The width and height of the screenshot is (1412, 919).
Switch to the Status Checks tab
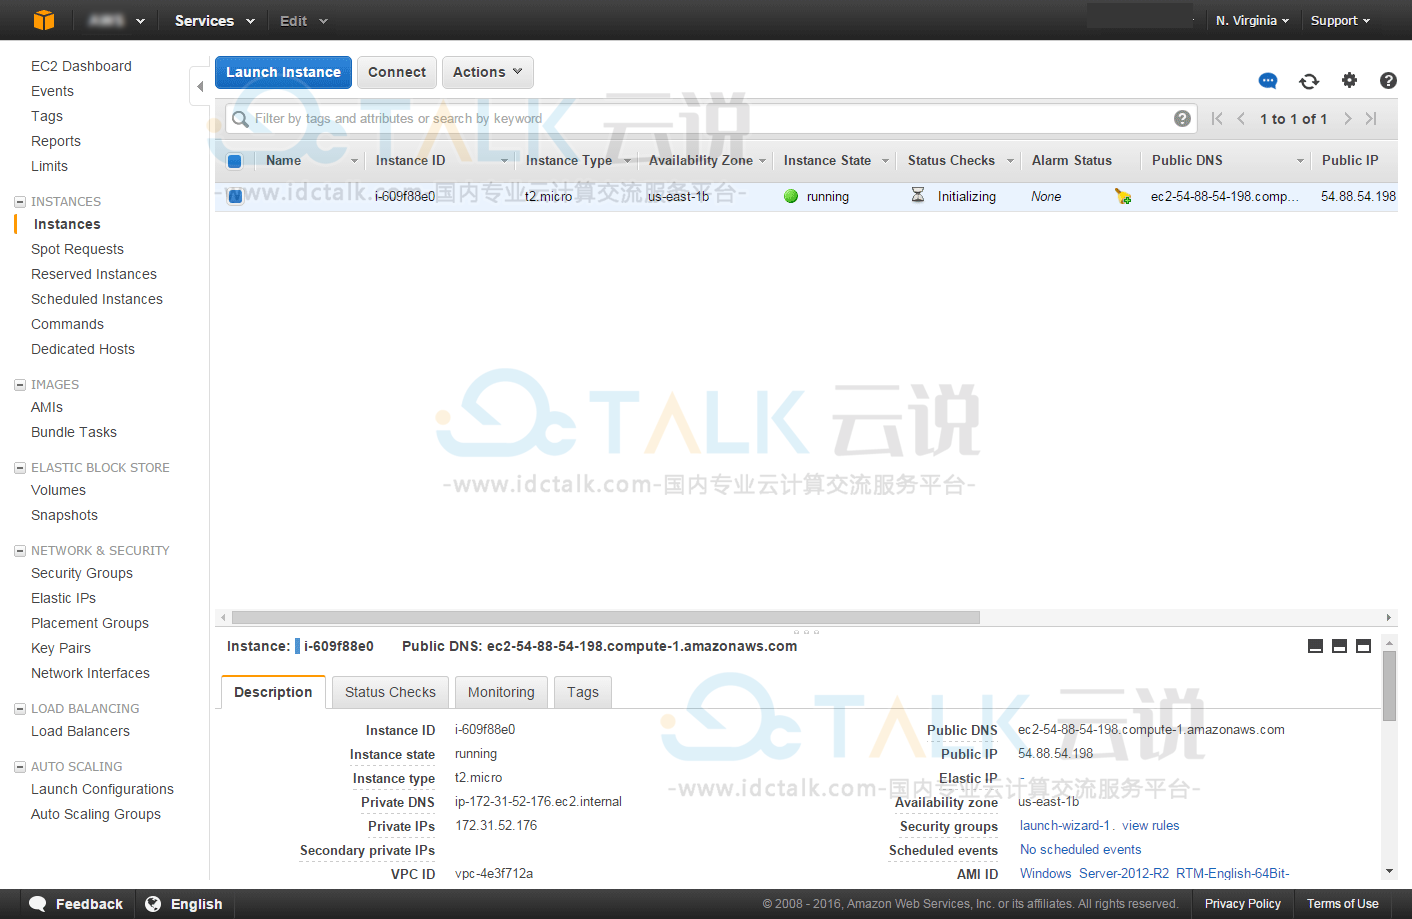point(390,692)
